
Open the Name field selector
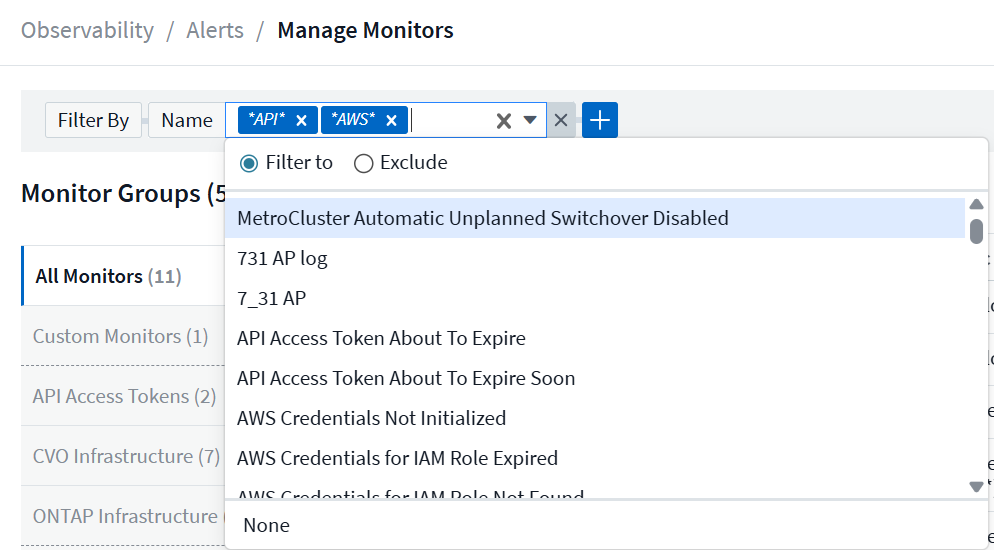click(x=186, y=120)
